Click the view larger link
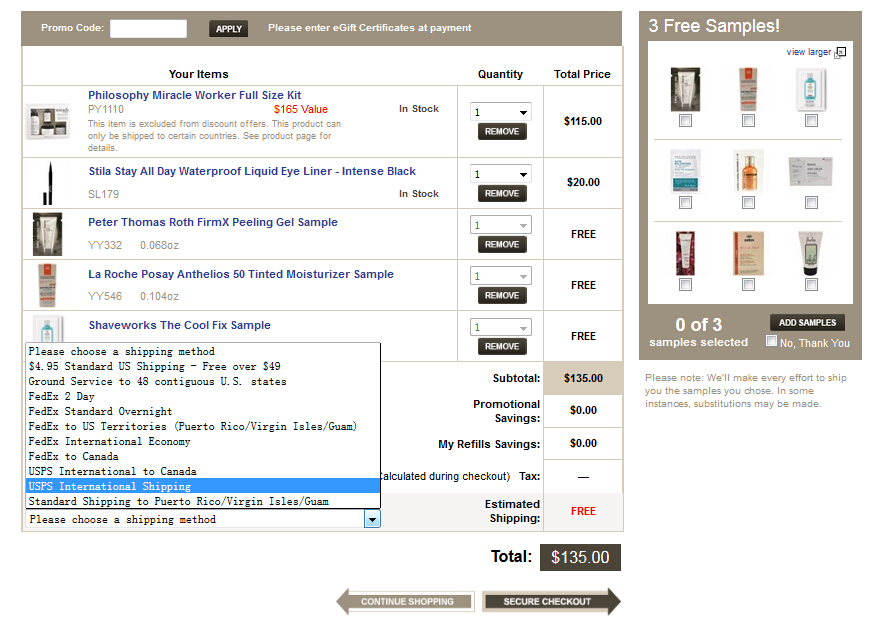Image resolution: width=882 pixels, height=625 pixels. click(x=808, y=52)
